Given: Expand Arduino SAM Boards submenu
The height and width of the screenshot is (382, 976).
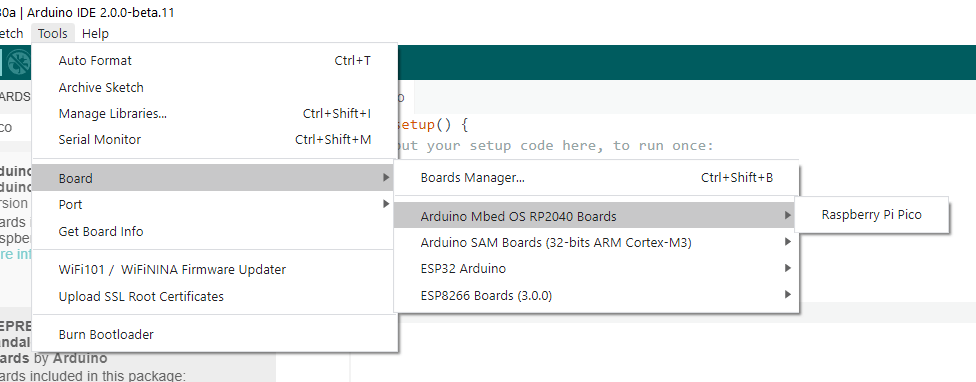Looking at the screenshot, I should pyautogui.click(x=596, y=243).
